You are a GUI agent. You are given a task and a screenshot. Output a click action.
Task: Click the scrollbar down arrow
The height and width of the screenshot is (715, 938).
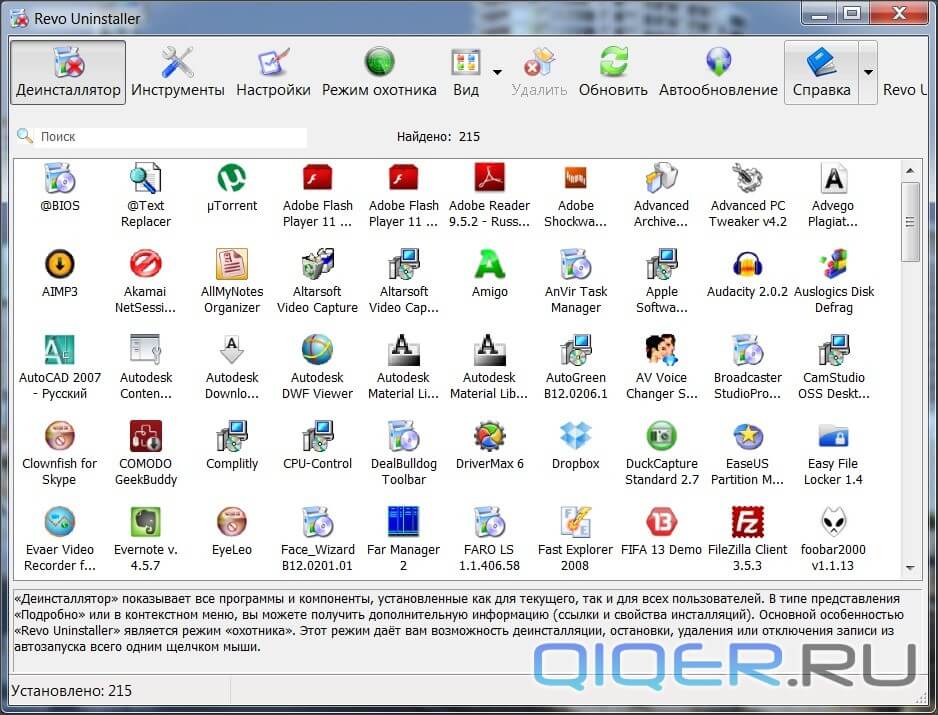pos(910,567)
